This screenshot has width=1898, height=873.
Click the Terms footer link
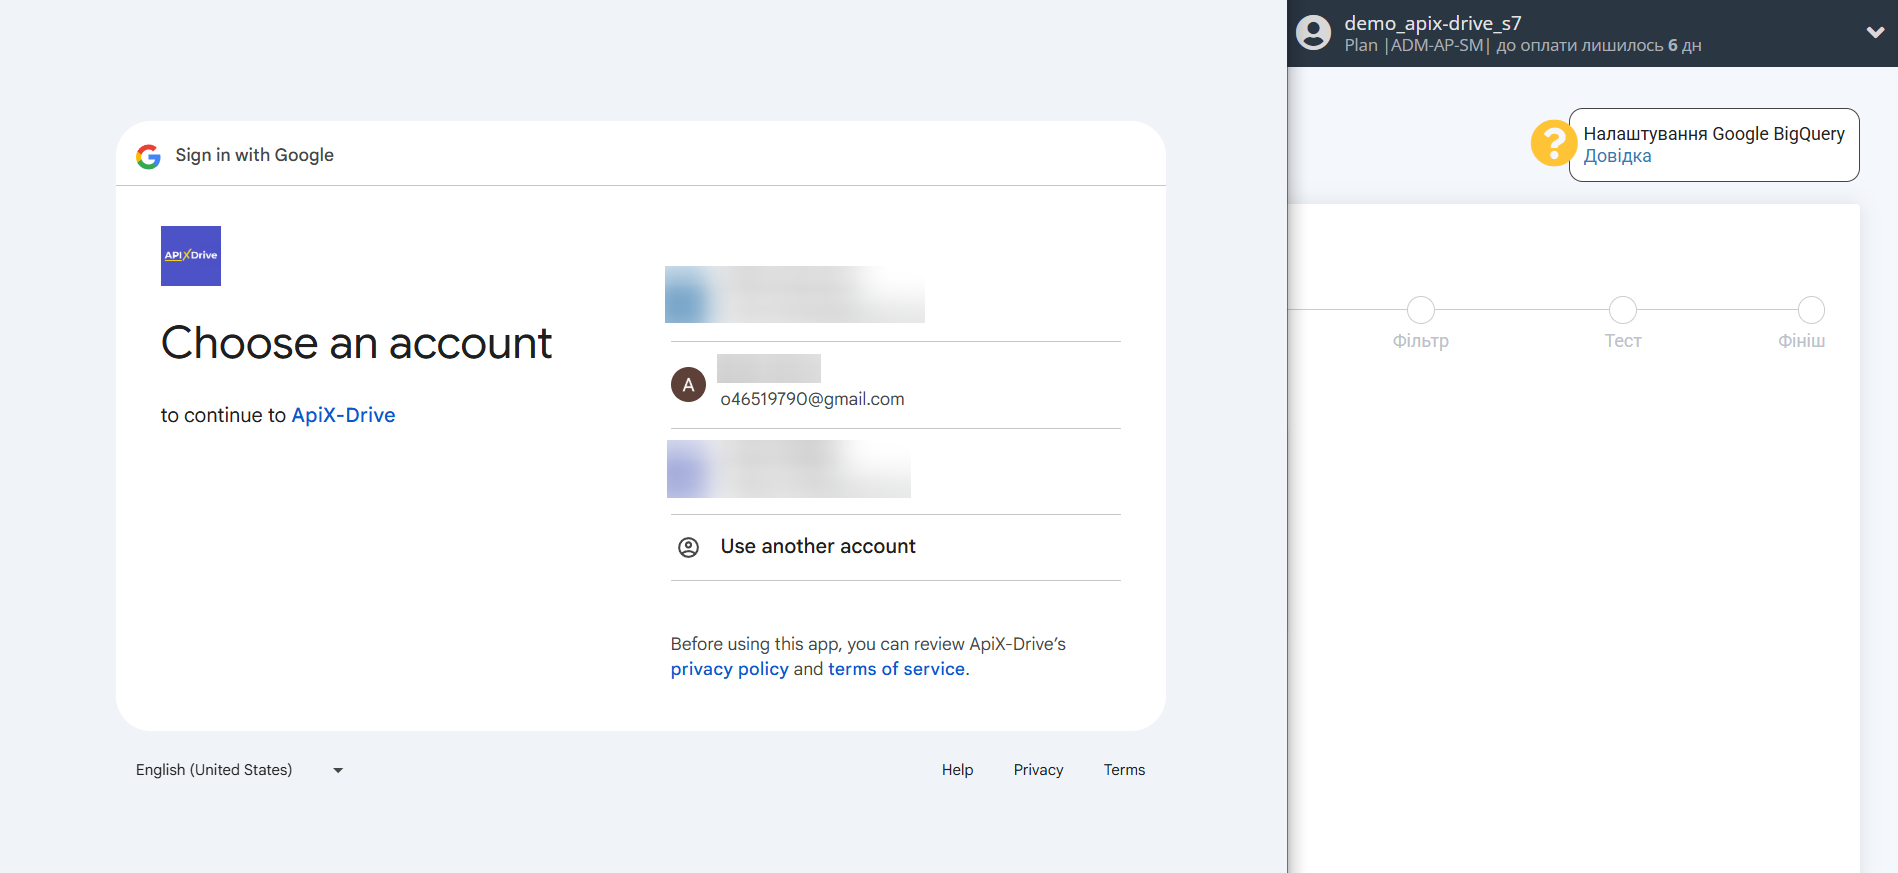click(x=1124, y=770)
